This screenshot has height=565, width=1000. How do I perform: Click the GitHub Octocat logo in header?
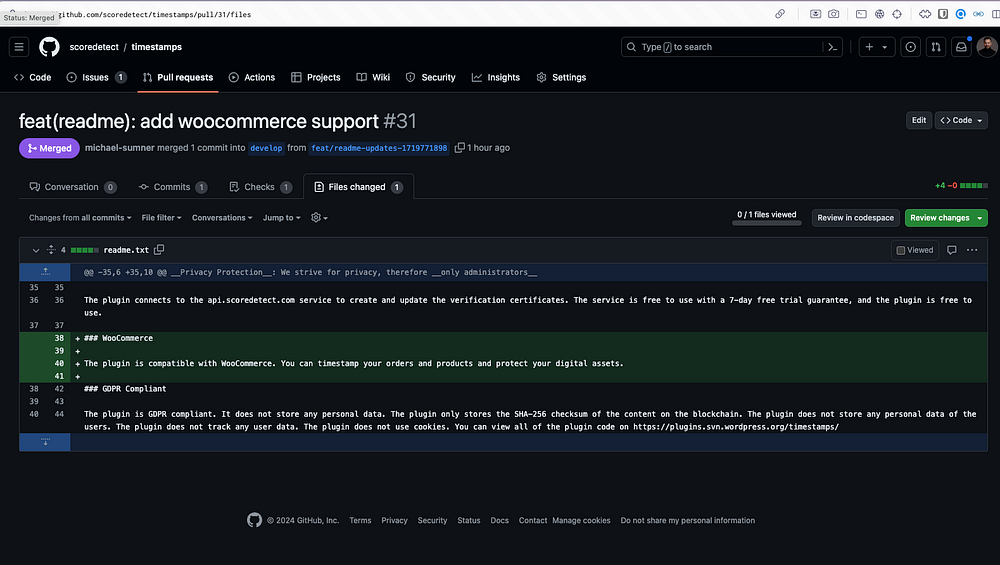(x=49, y=47)
